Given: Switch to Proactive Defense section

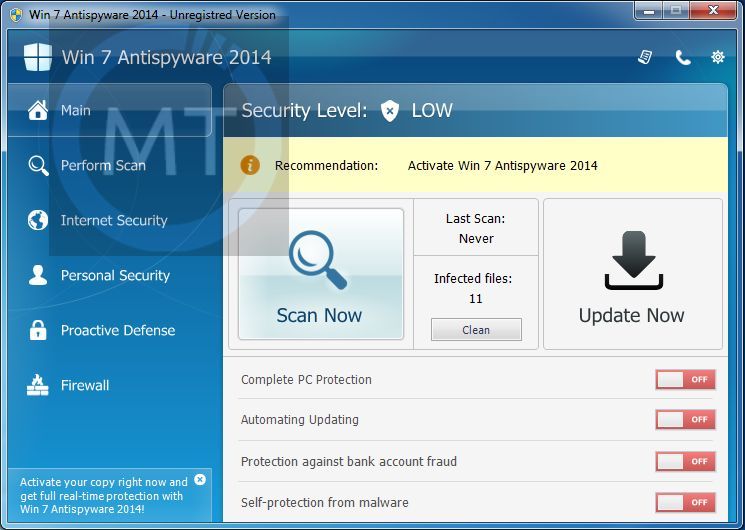Looking at the screenshot, I should click(110, 330).
